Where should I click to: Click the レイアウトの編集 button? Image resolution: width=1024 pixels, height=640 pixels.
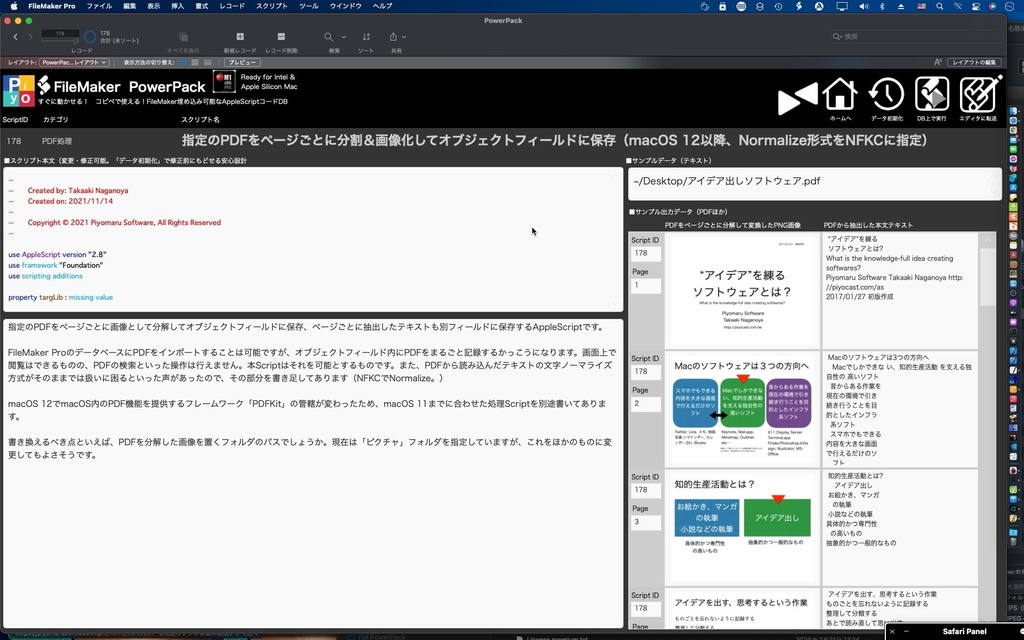click(975, 61)
